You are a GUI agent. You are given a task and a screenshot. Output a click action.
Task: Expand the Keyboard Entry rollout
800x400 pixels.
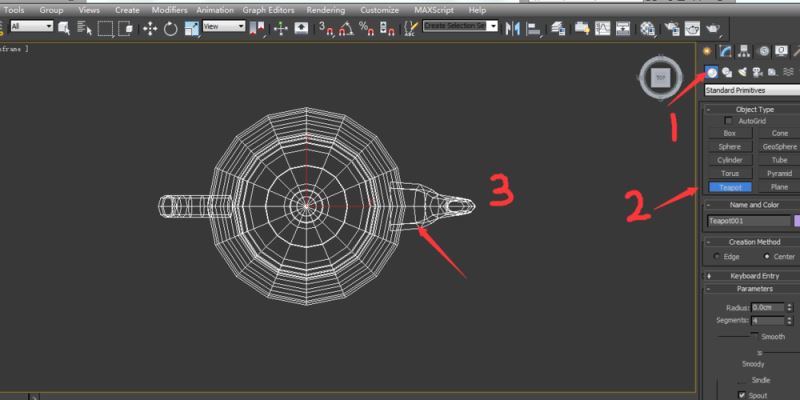pos(755,276)
